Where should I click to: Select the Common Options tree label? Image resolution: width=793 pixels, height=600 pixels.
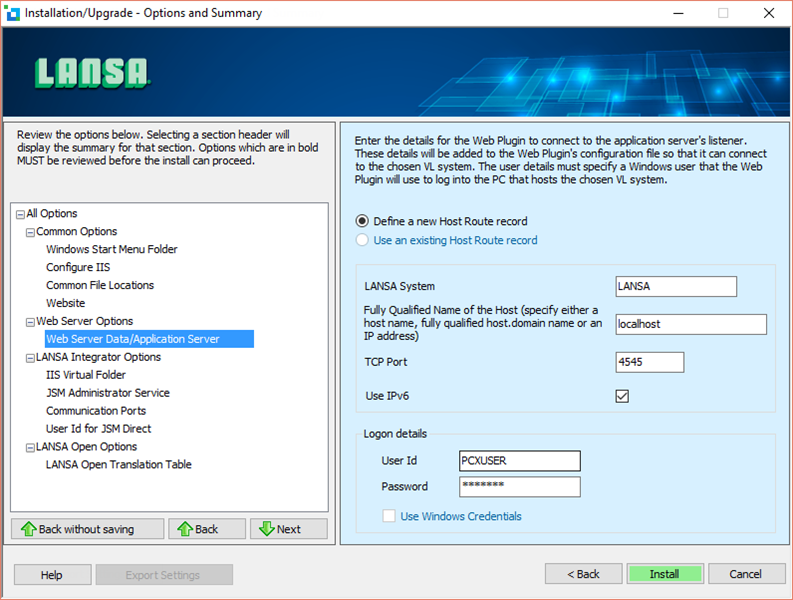tap(76, 232)
